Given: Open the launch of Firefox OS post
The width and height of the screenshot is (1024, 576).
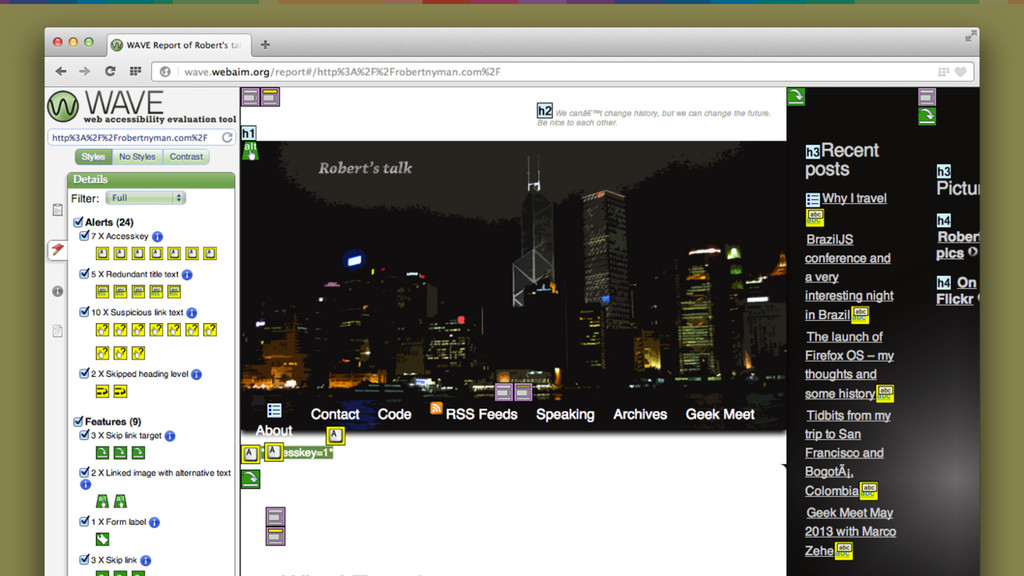Looking at the screenshot, I should click(x=850, y=365).
